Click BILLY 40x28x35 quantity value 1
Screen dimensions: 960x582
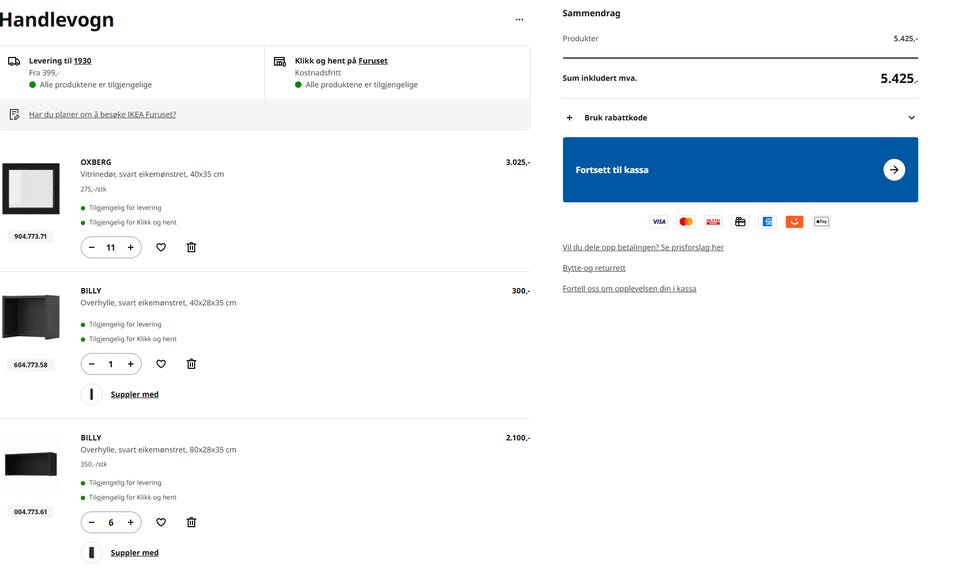click(111, 364)
